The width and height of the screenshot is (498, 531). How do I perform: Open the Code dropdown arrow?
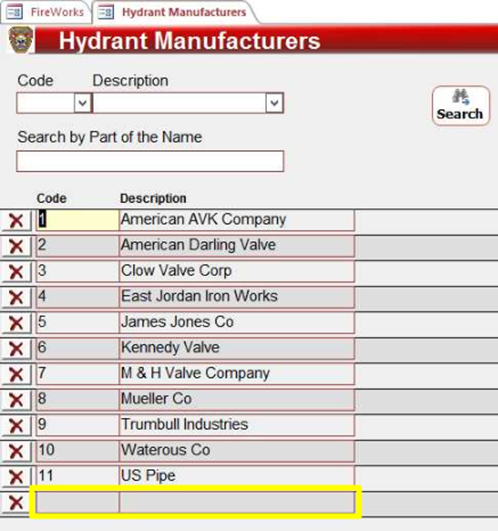pos(83,103)
